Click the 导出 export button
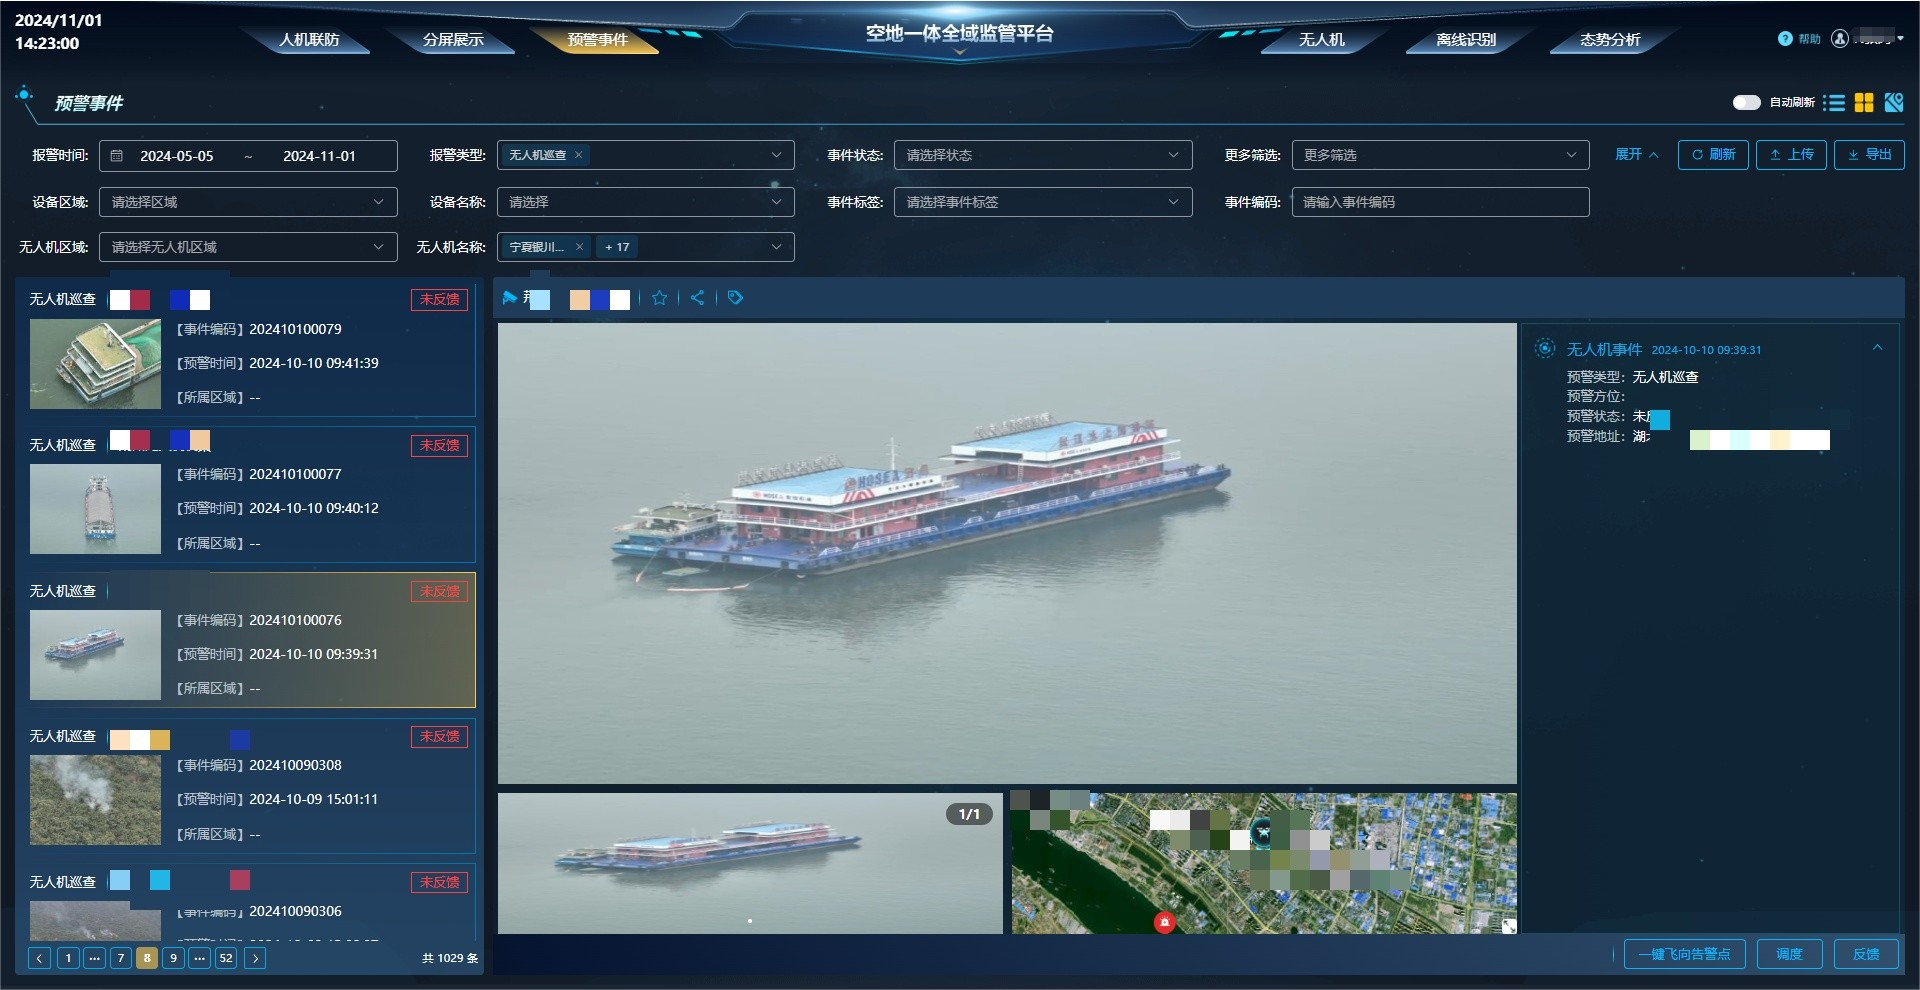The image size is (1920, 990). [1869, 155]
